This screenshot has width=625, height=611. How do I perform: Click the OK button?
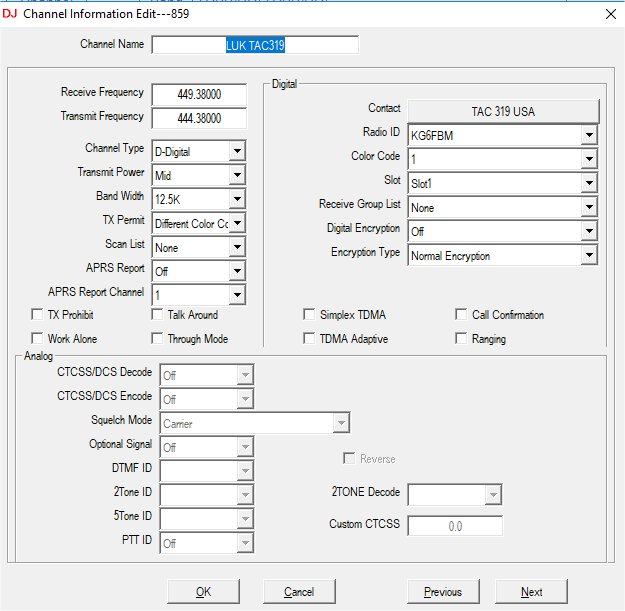(x=203, y=591)
